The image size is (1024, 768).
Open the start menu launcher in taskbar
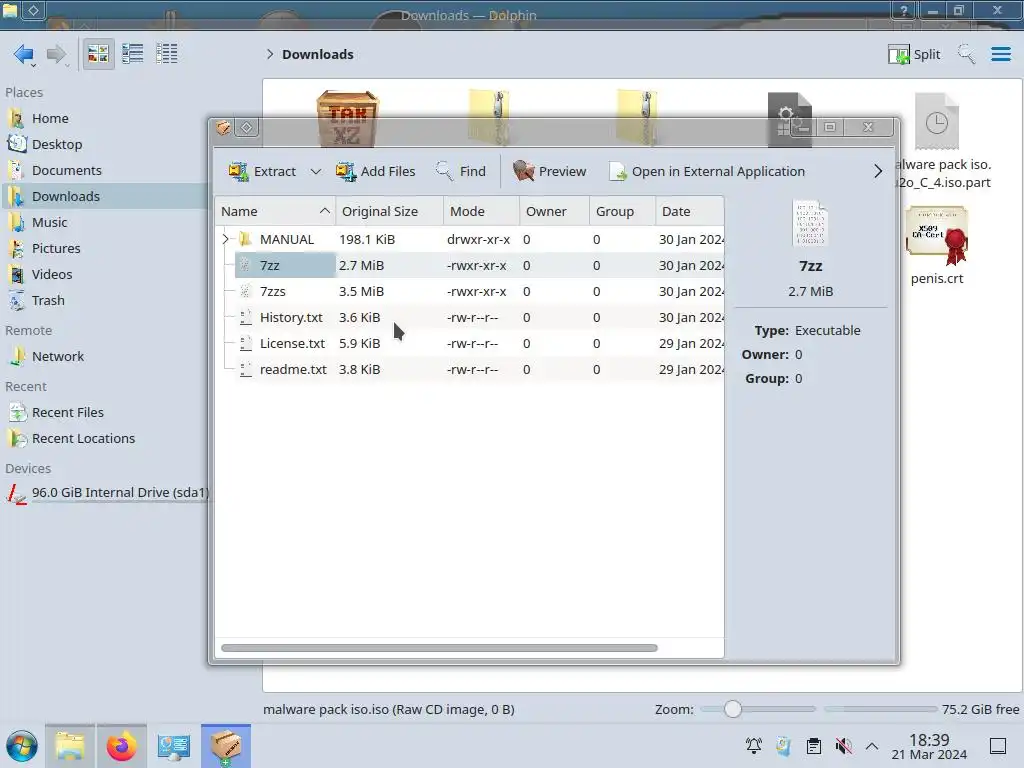(22, 746)
